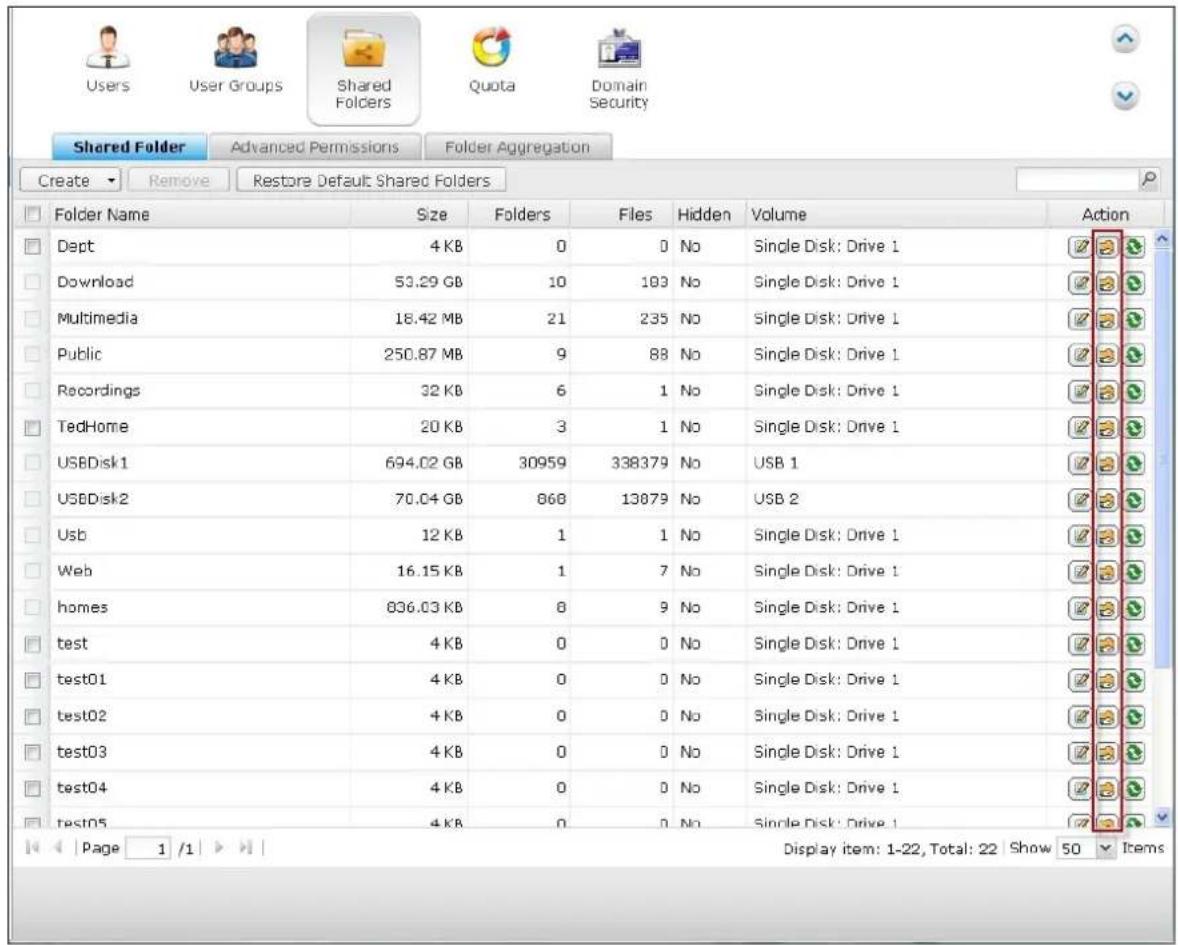This screenshot has width=1178, height=945.
Task: Open the Quota section icon
Action: tap(492, 60)
